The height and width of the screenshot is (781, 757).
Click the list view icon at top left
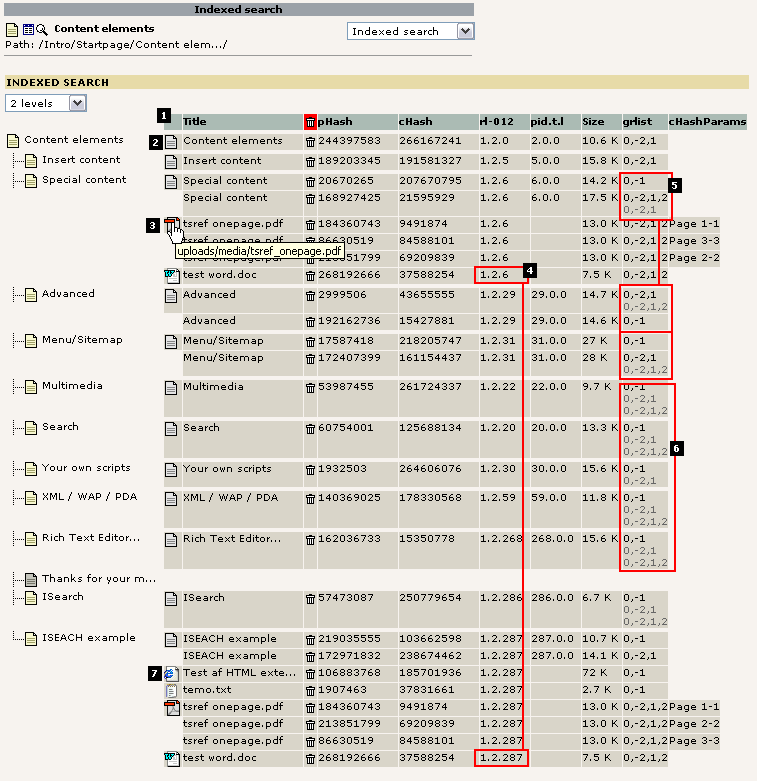click(x=28, y=30)
